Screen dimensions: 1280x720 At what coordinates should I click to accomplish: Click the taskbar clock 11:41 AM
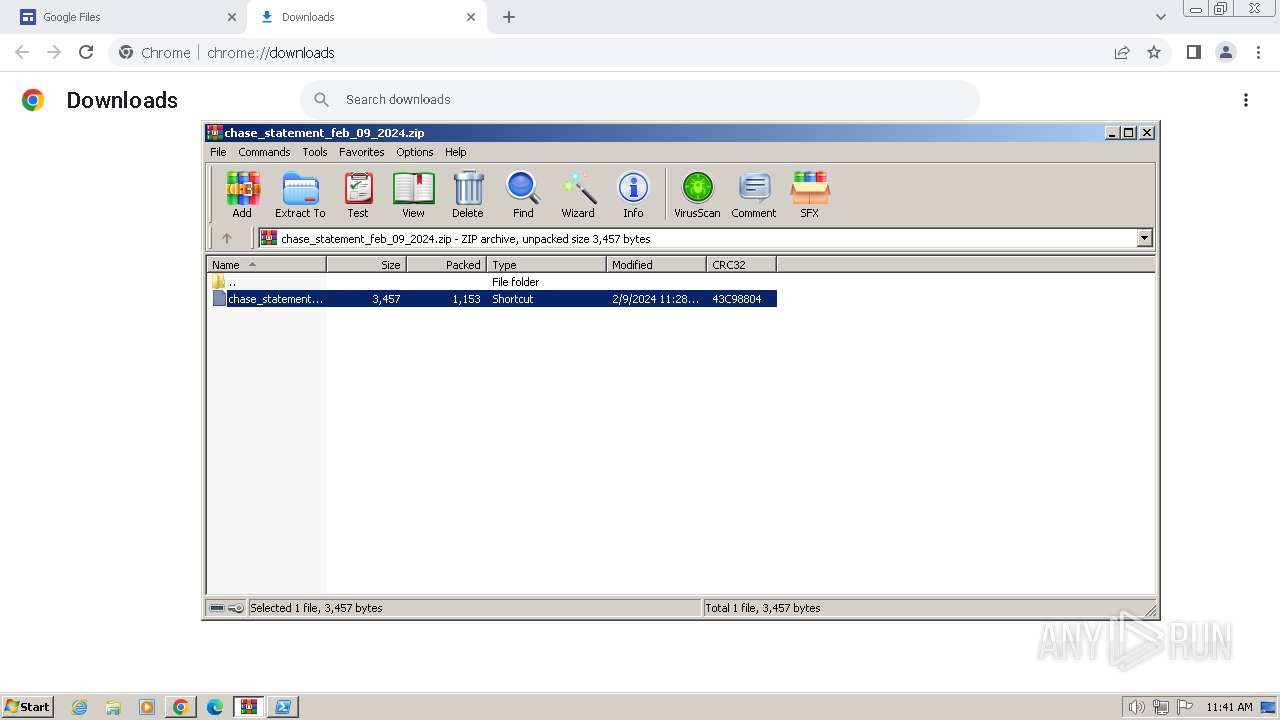click(x=1229, y=707)
